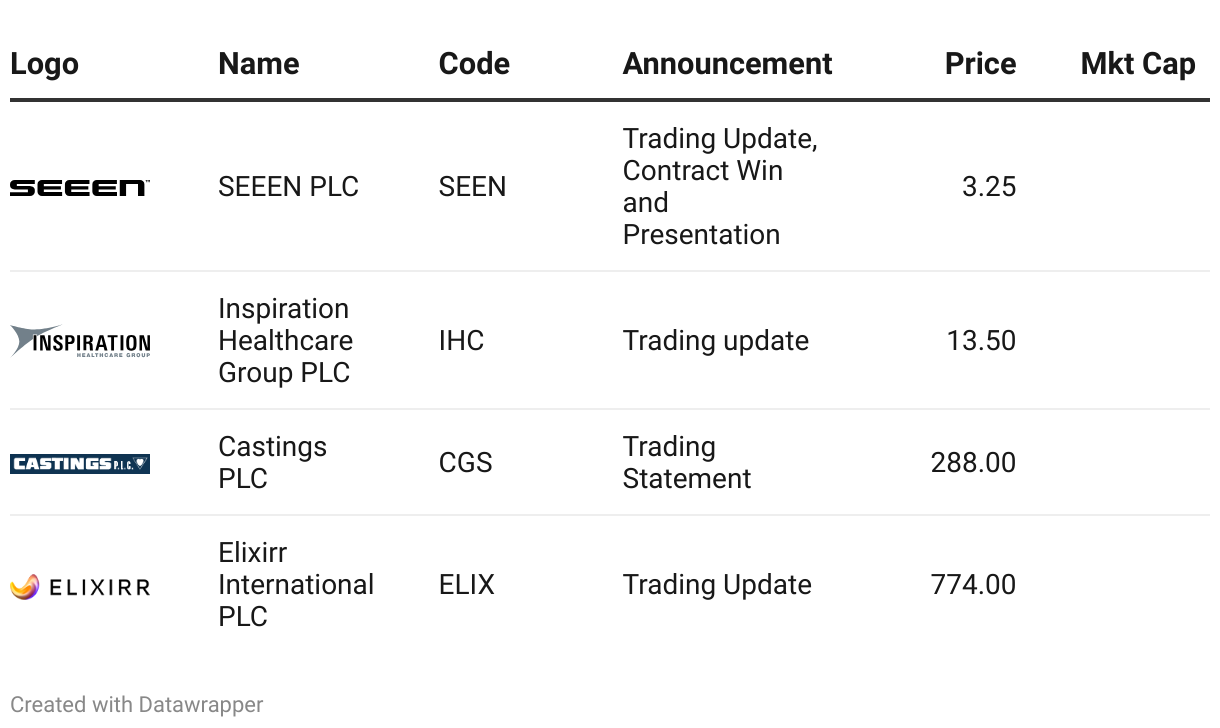Select the SEEEN PLC company name
This screenshot has height=728, width=1220.
click(x=288, y=187)
